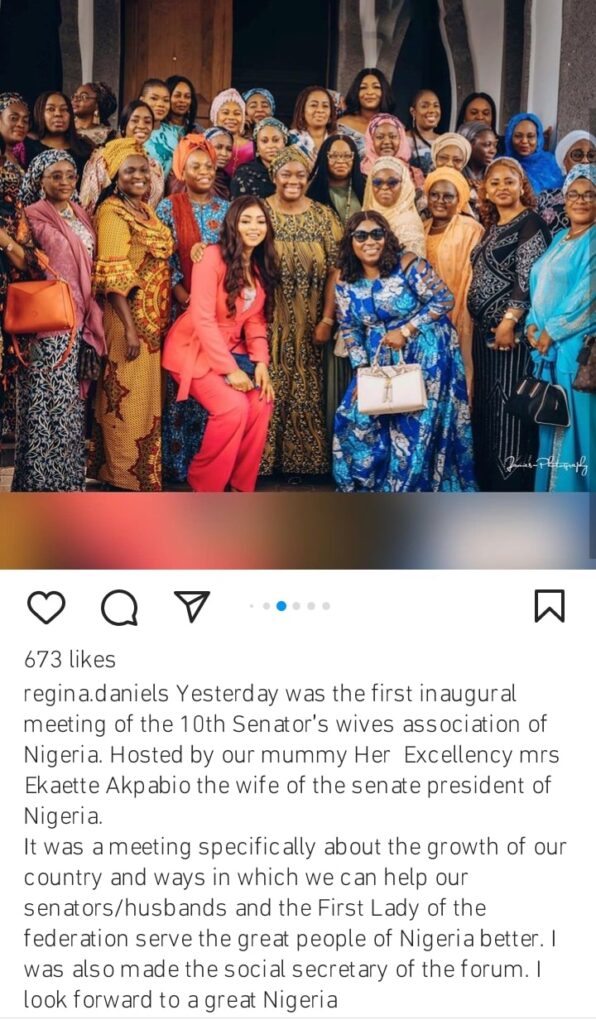Save the post with the bookmark icon
The image size is (596, 1020).
pyautogui.click(x=550, y=606)
